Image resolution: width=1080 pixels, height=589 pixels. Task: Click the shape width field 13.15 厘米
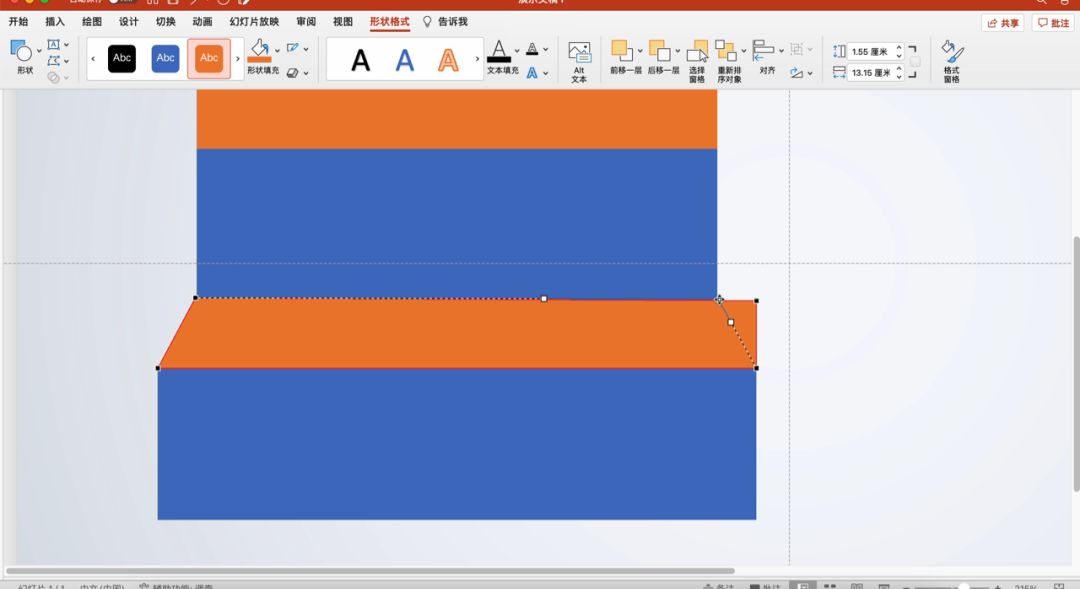[871, 72]
